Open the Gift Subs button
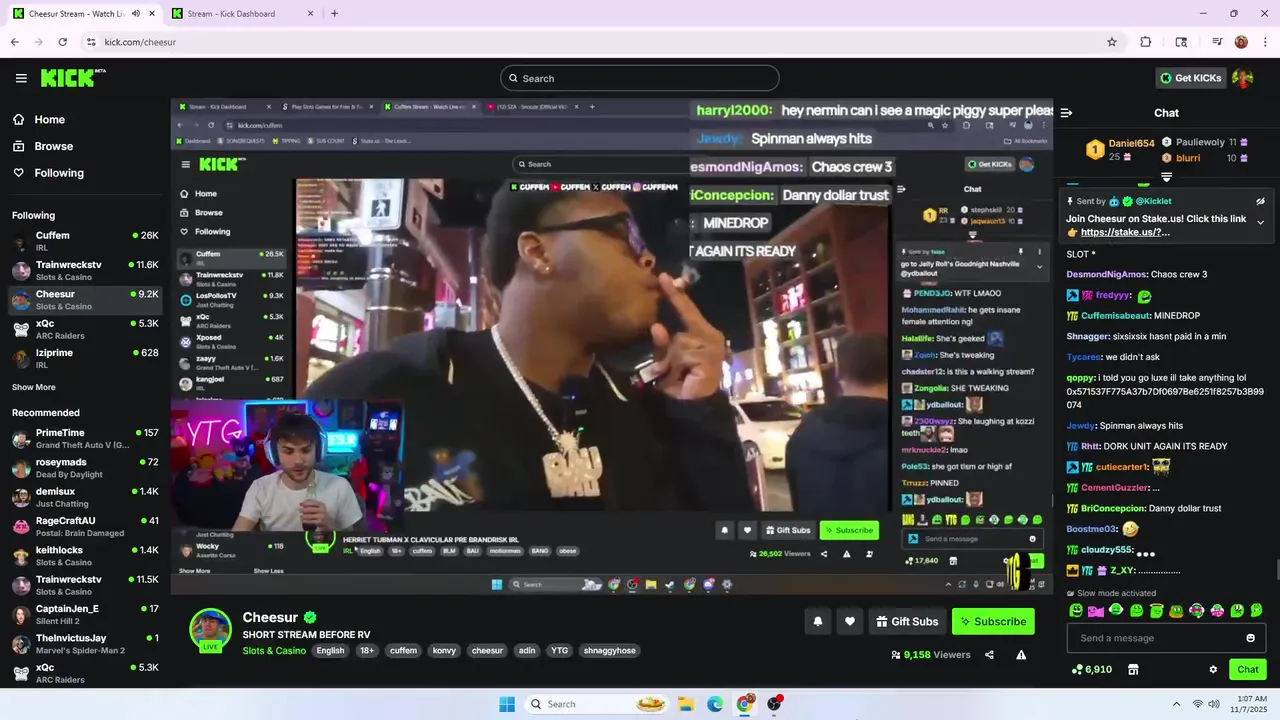Screen dimensions: 1280x720 (x=907, y=621)
